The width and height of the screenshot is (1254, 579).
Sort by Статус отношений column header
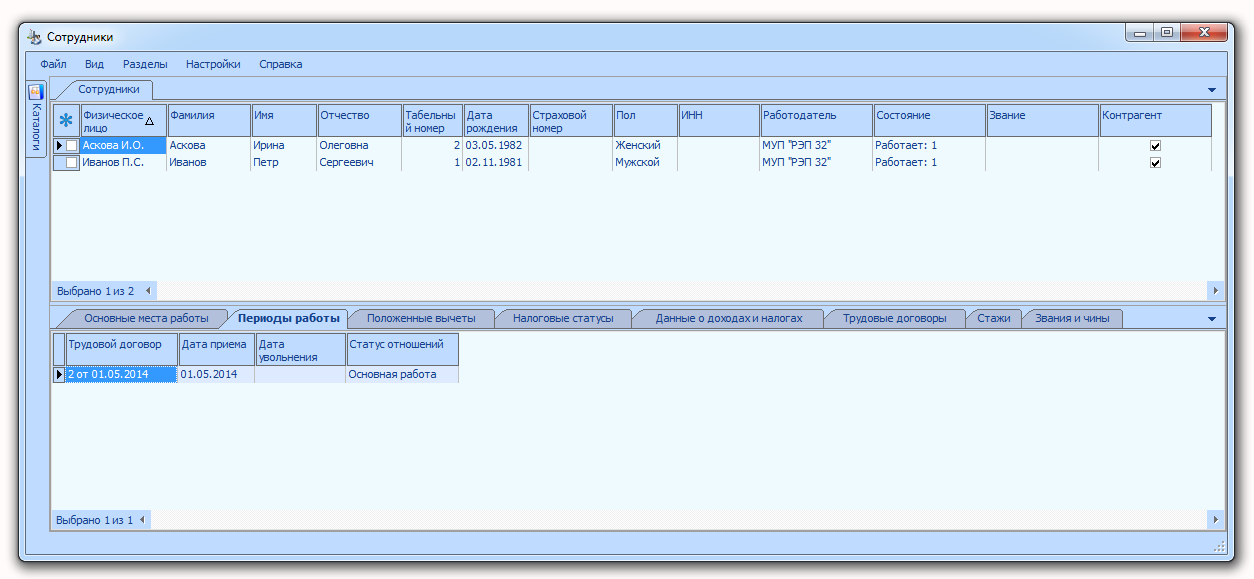pos(403,349)
